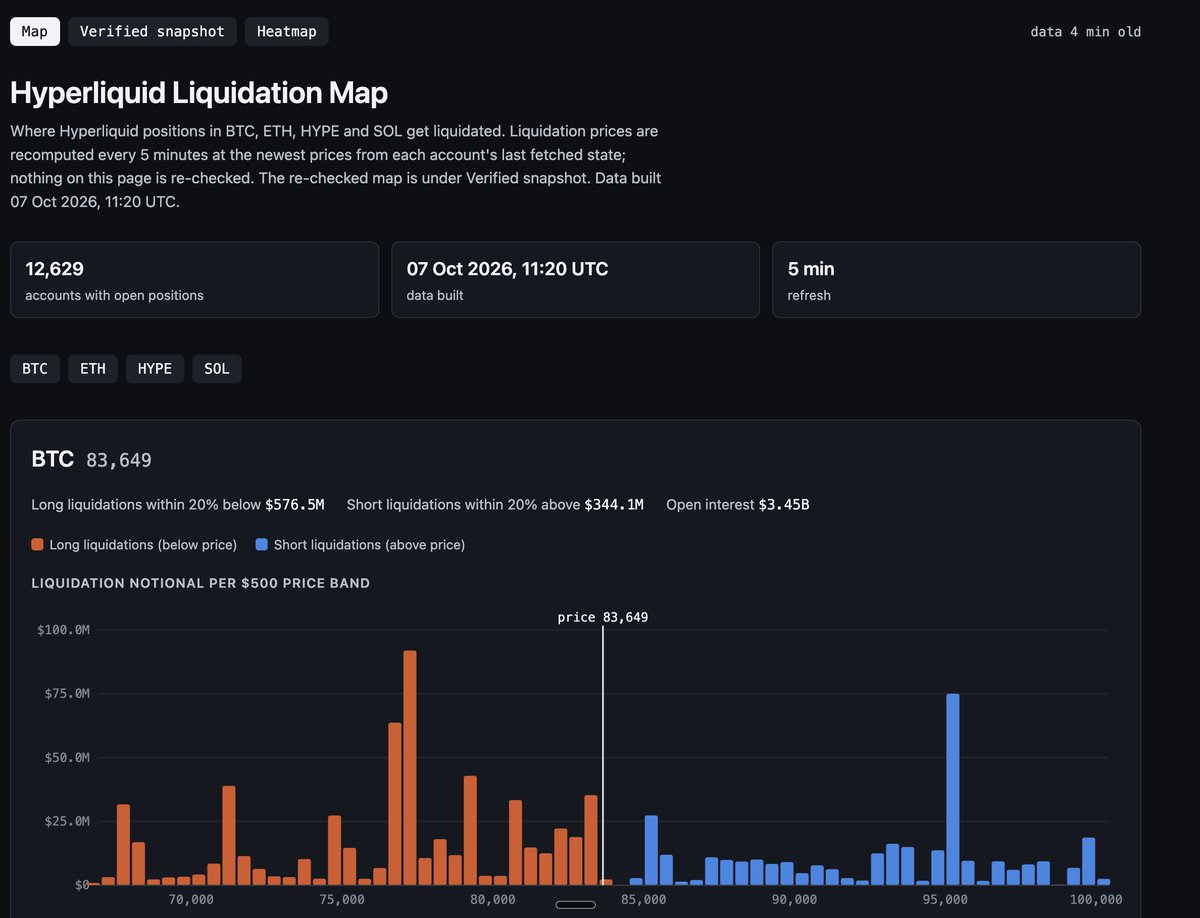Click the 80,000 x-axis label
1200x918 pixels.
point(493,899)
